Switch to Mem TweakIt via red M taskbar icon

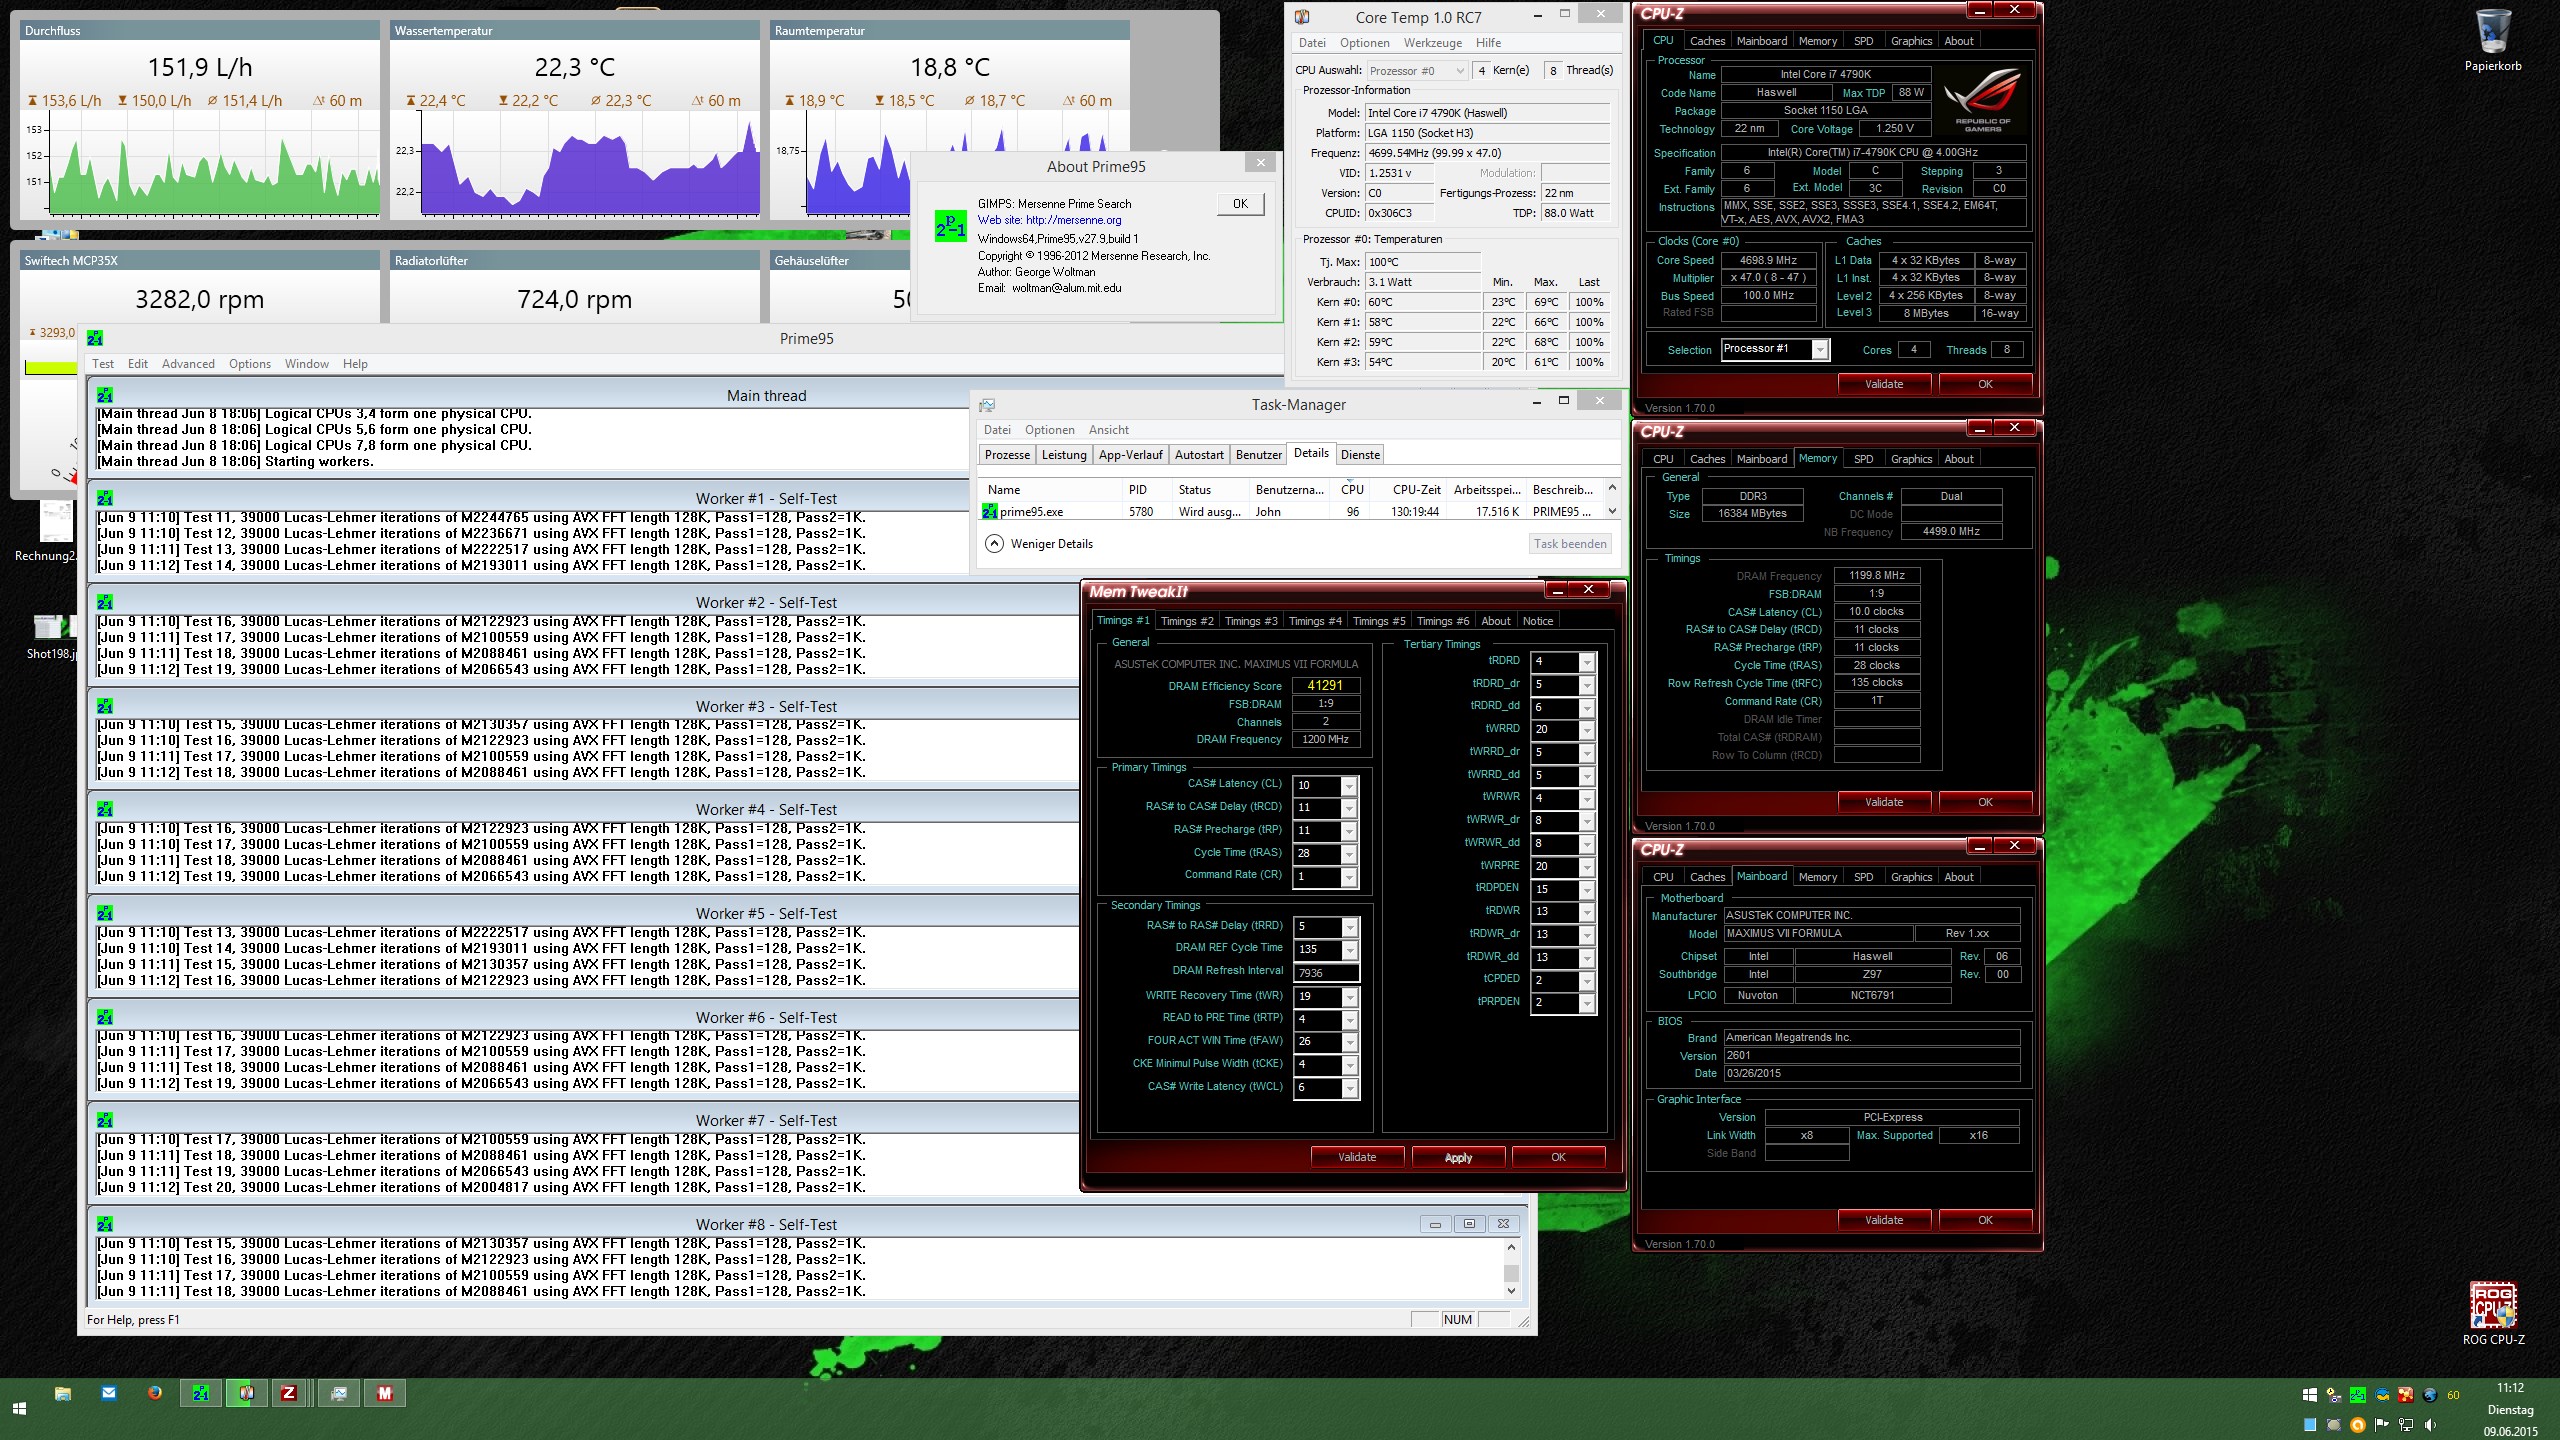click(385, 1393)
